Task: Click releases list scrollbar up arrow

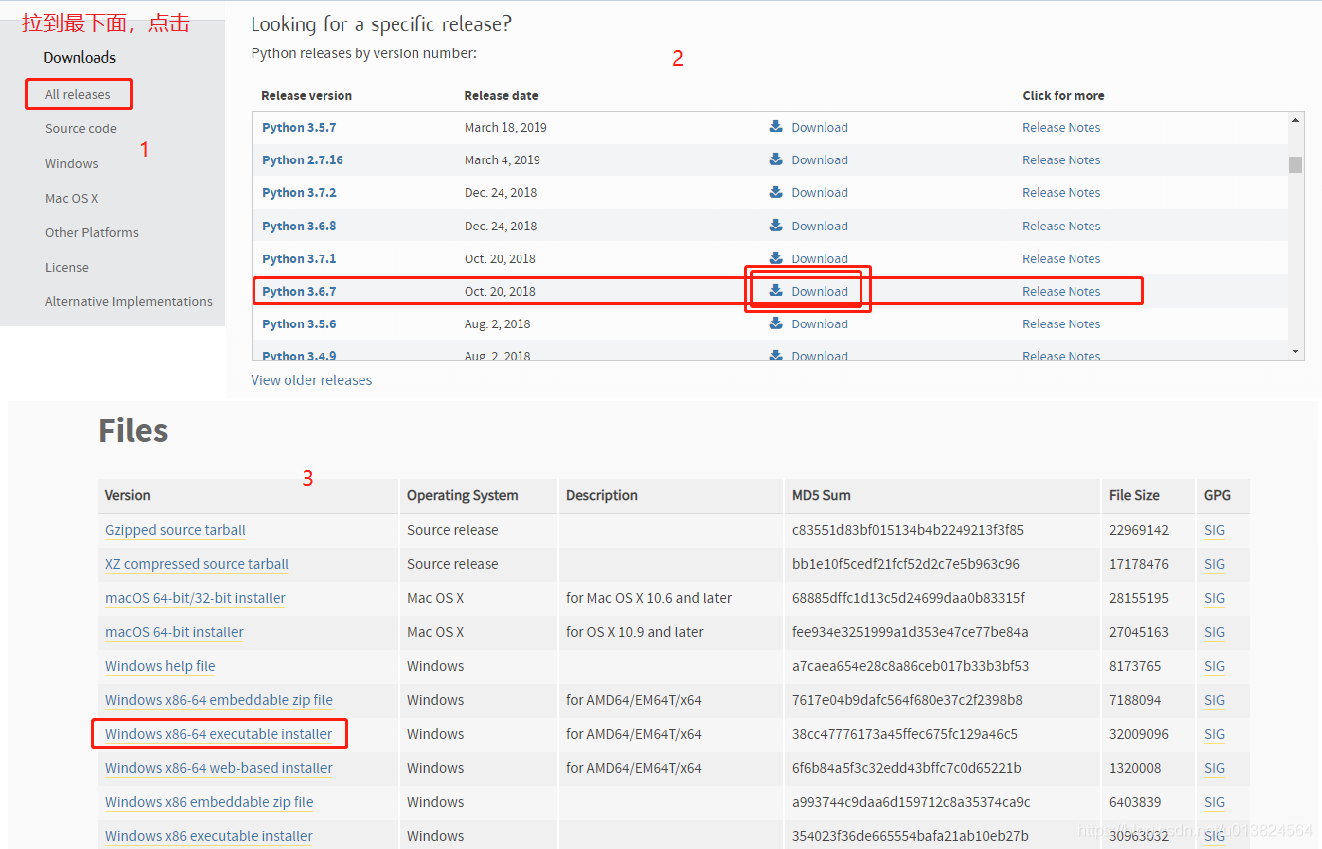Action: [1296, 120]
